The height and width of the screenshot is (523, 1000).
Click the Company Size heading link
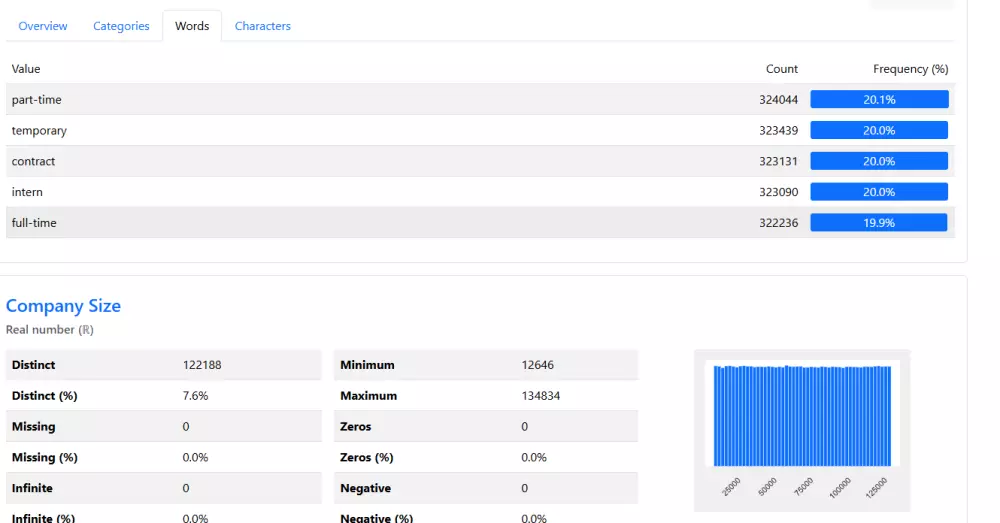point(63,306)
